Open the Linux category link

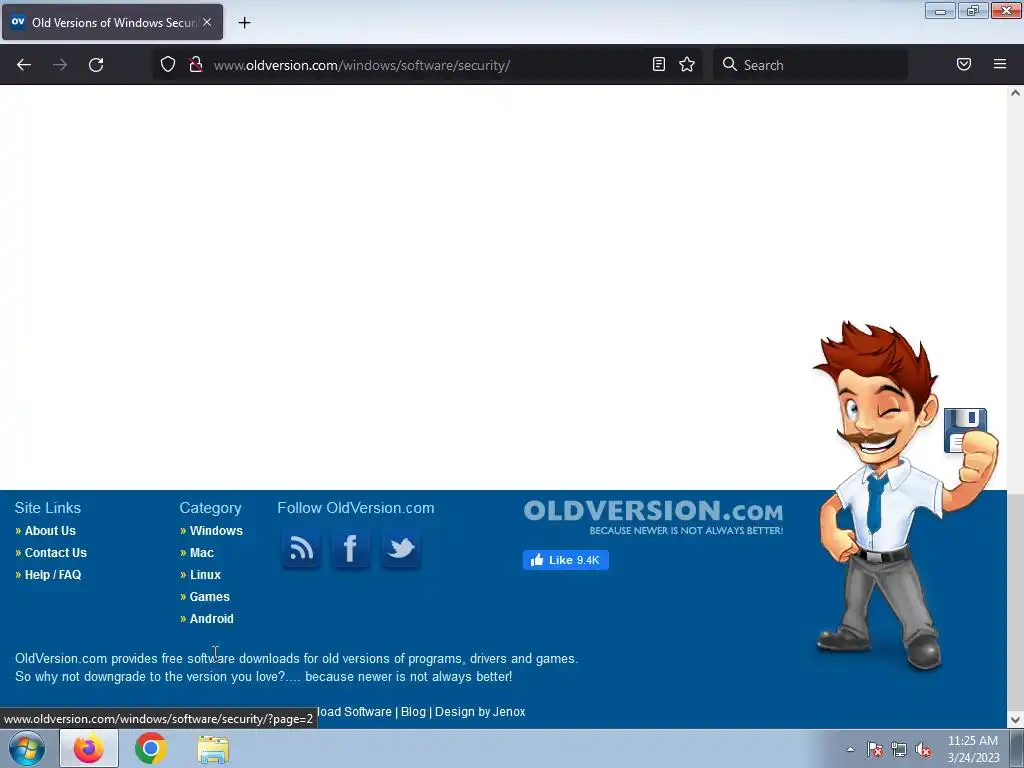pos(205,575)
